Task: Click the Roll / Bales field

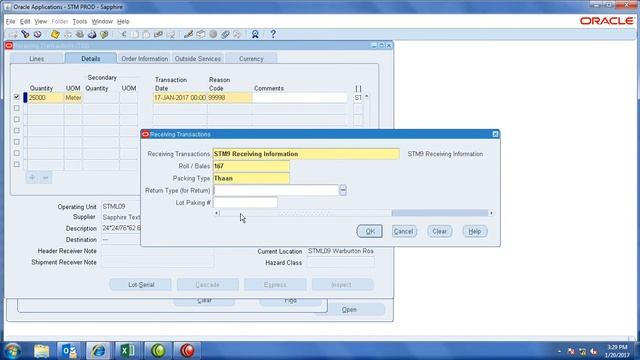Action: (251, 166)
